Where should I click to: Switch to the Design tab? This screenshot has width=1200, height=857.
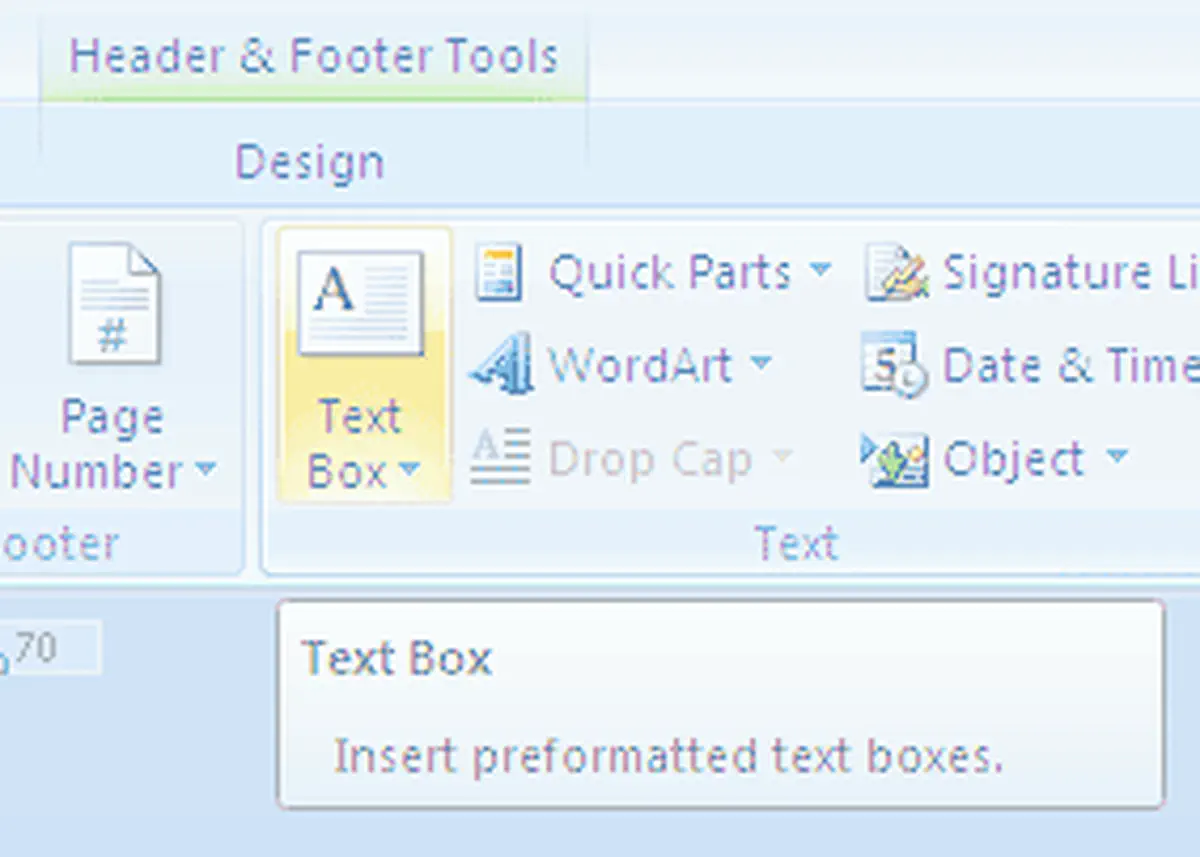[x=309, y=162]
